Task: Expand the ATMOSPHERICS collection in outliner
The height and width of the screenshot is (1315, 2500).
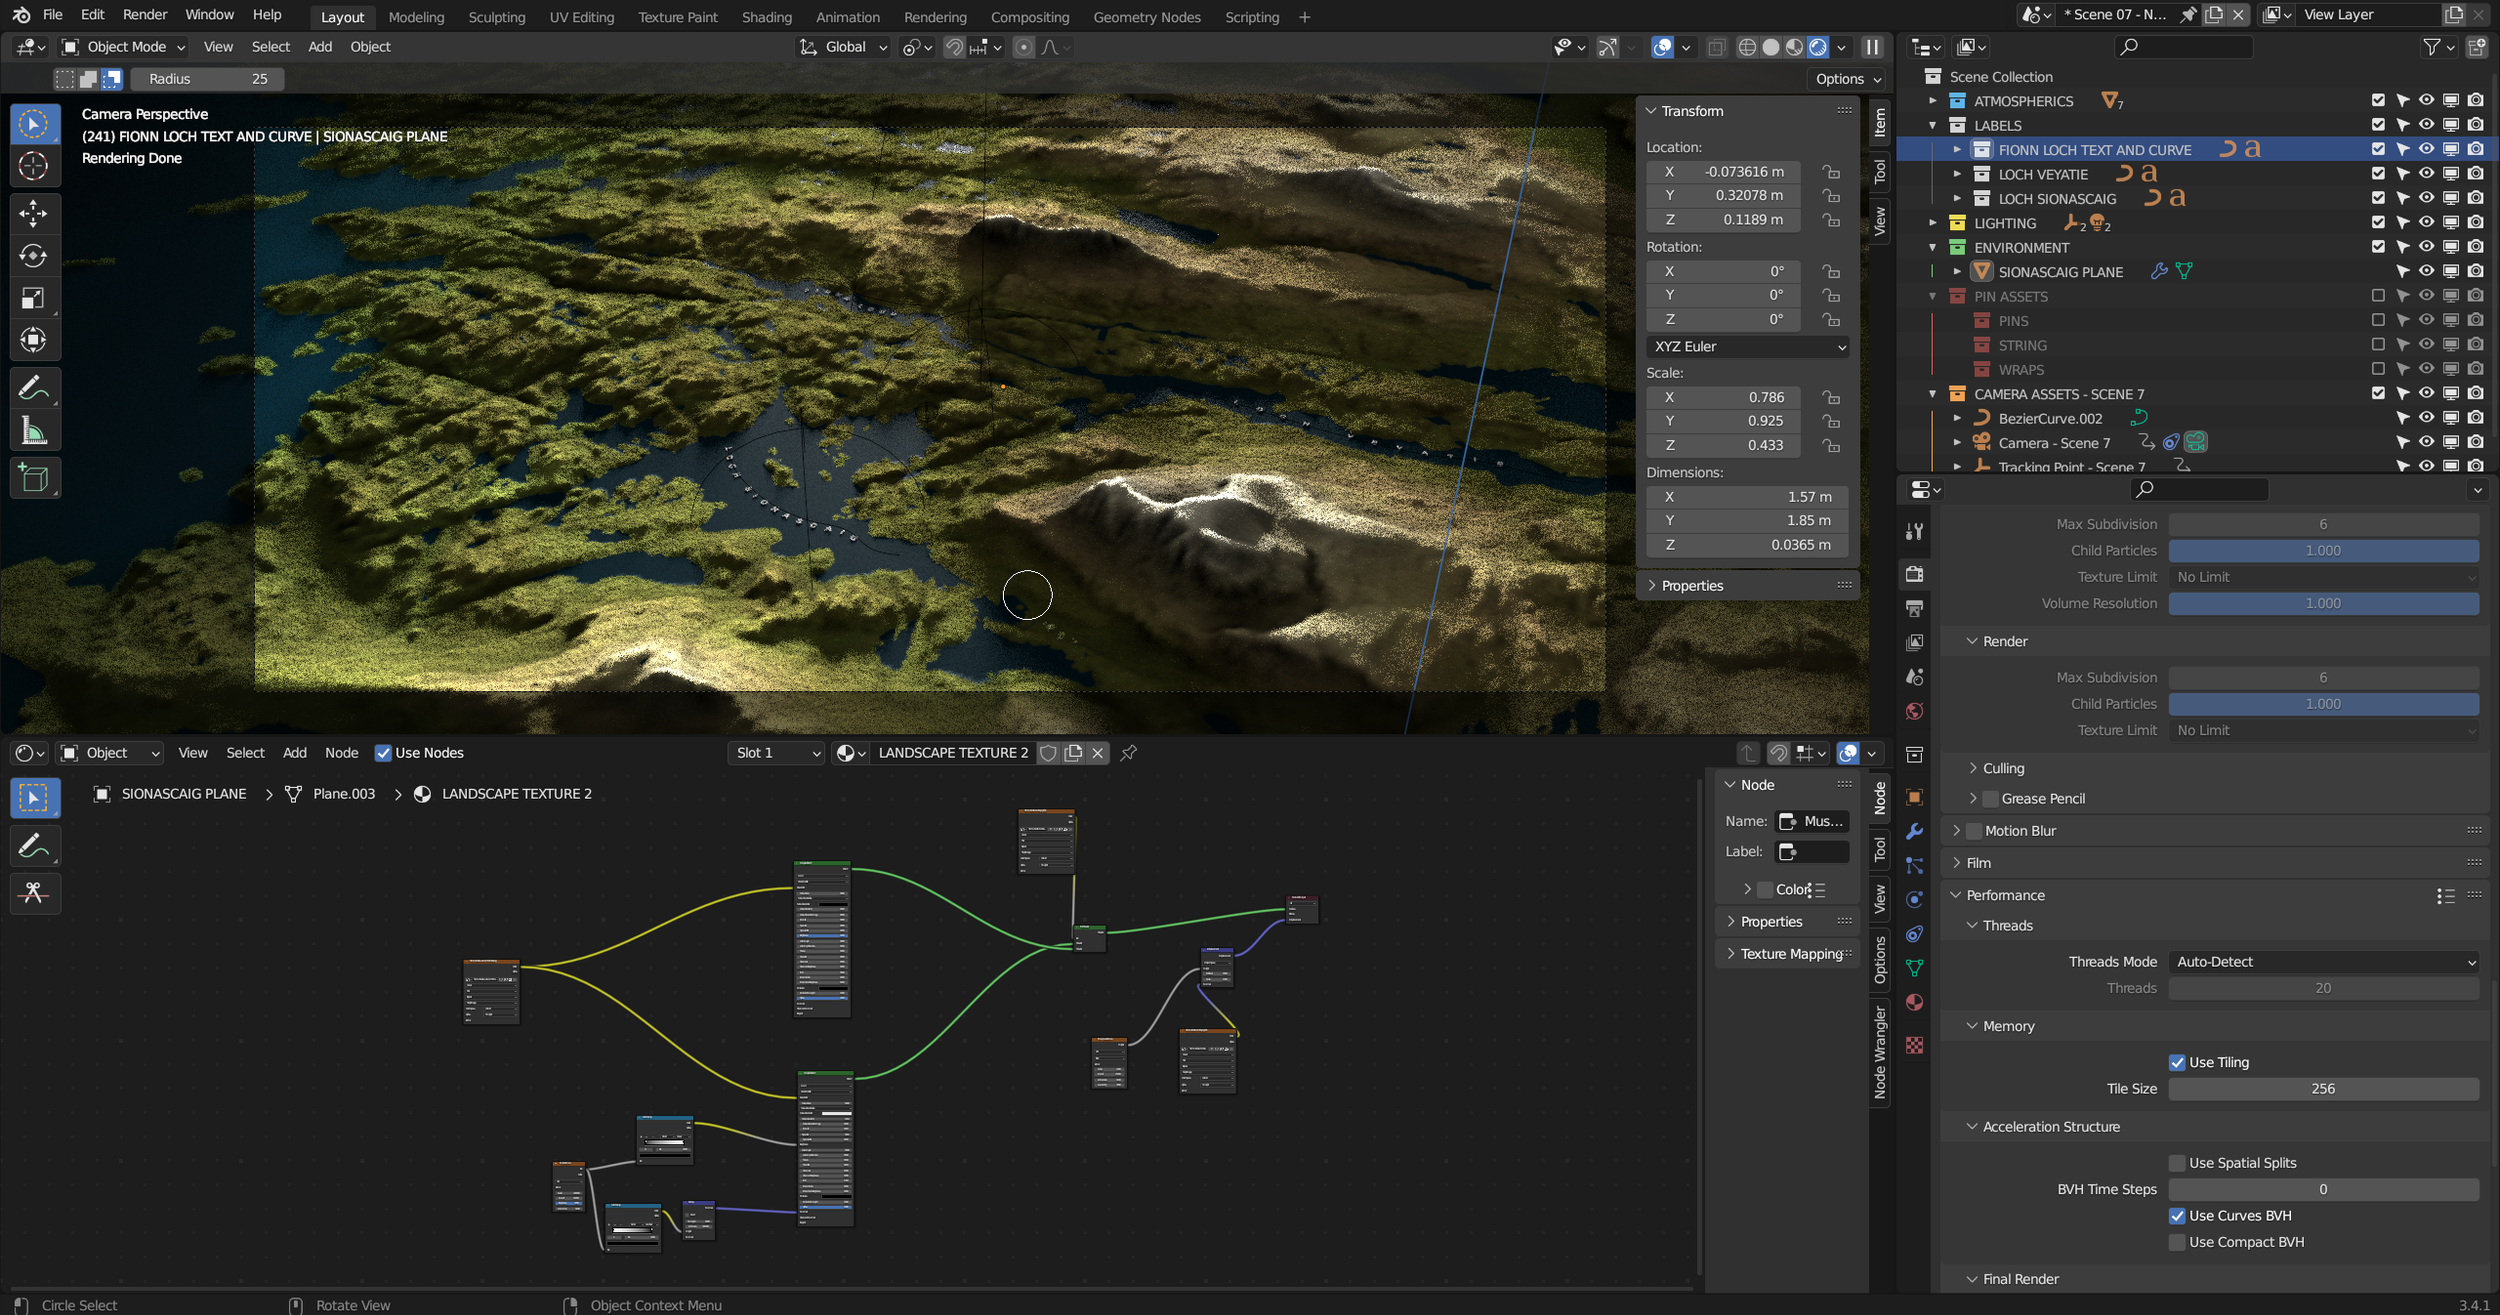Action: click(x=1933, y=101)
